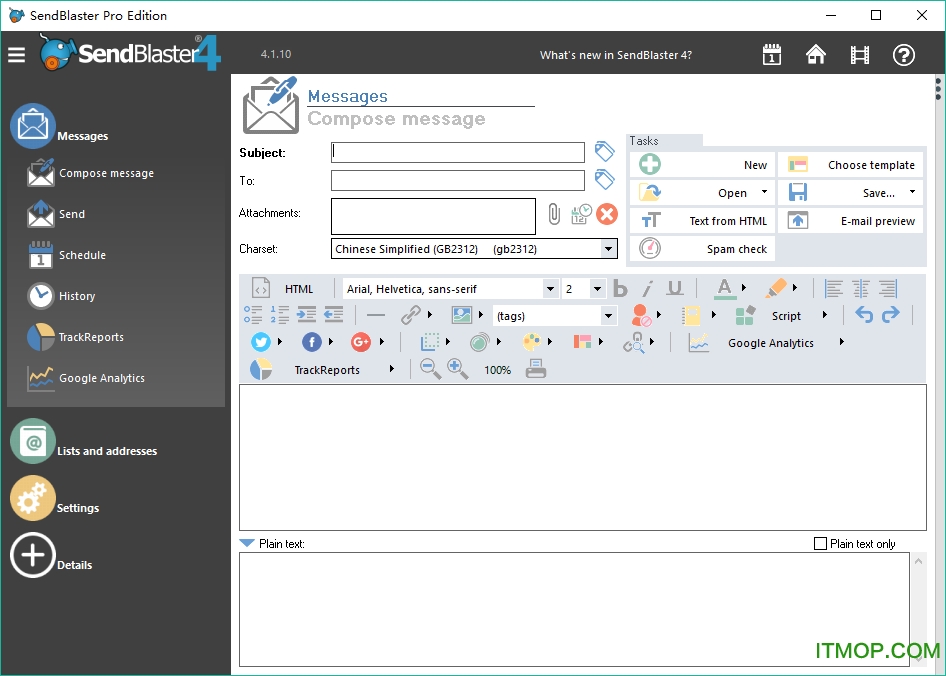Open History in sidebar

[61, 296]
